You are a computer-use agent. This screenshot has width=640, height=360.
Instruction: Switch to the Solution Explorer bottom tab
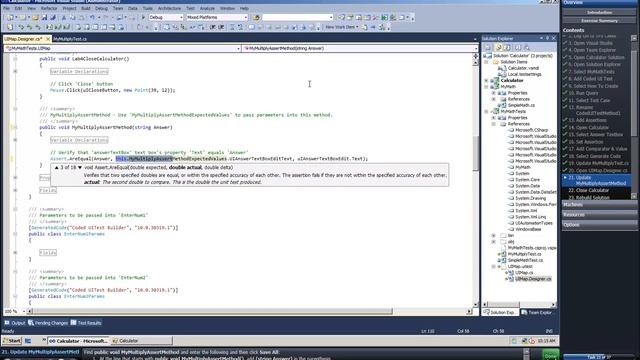[x=500, y=313]
